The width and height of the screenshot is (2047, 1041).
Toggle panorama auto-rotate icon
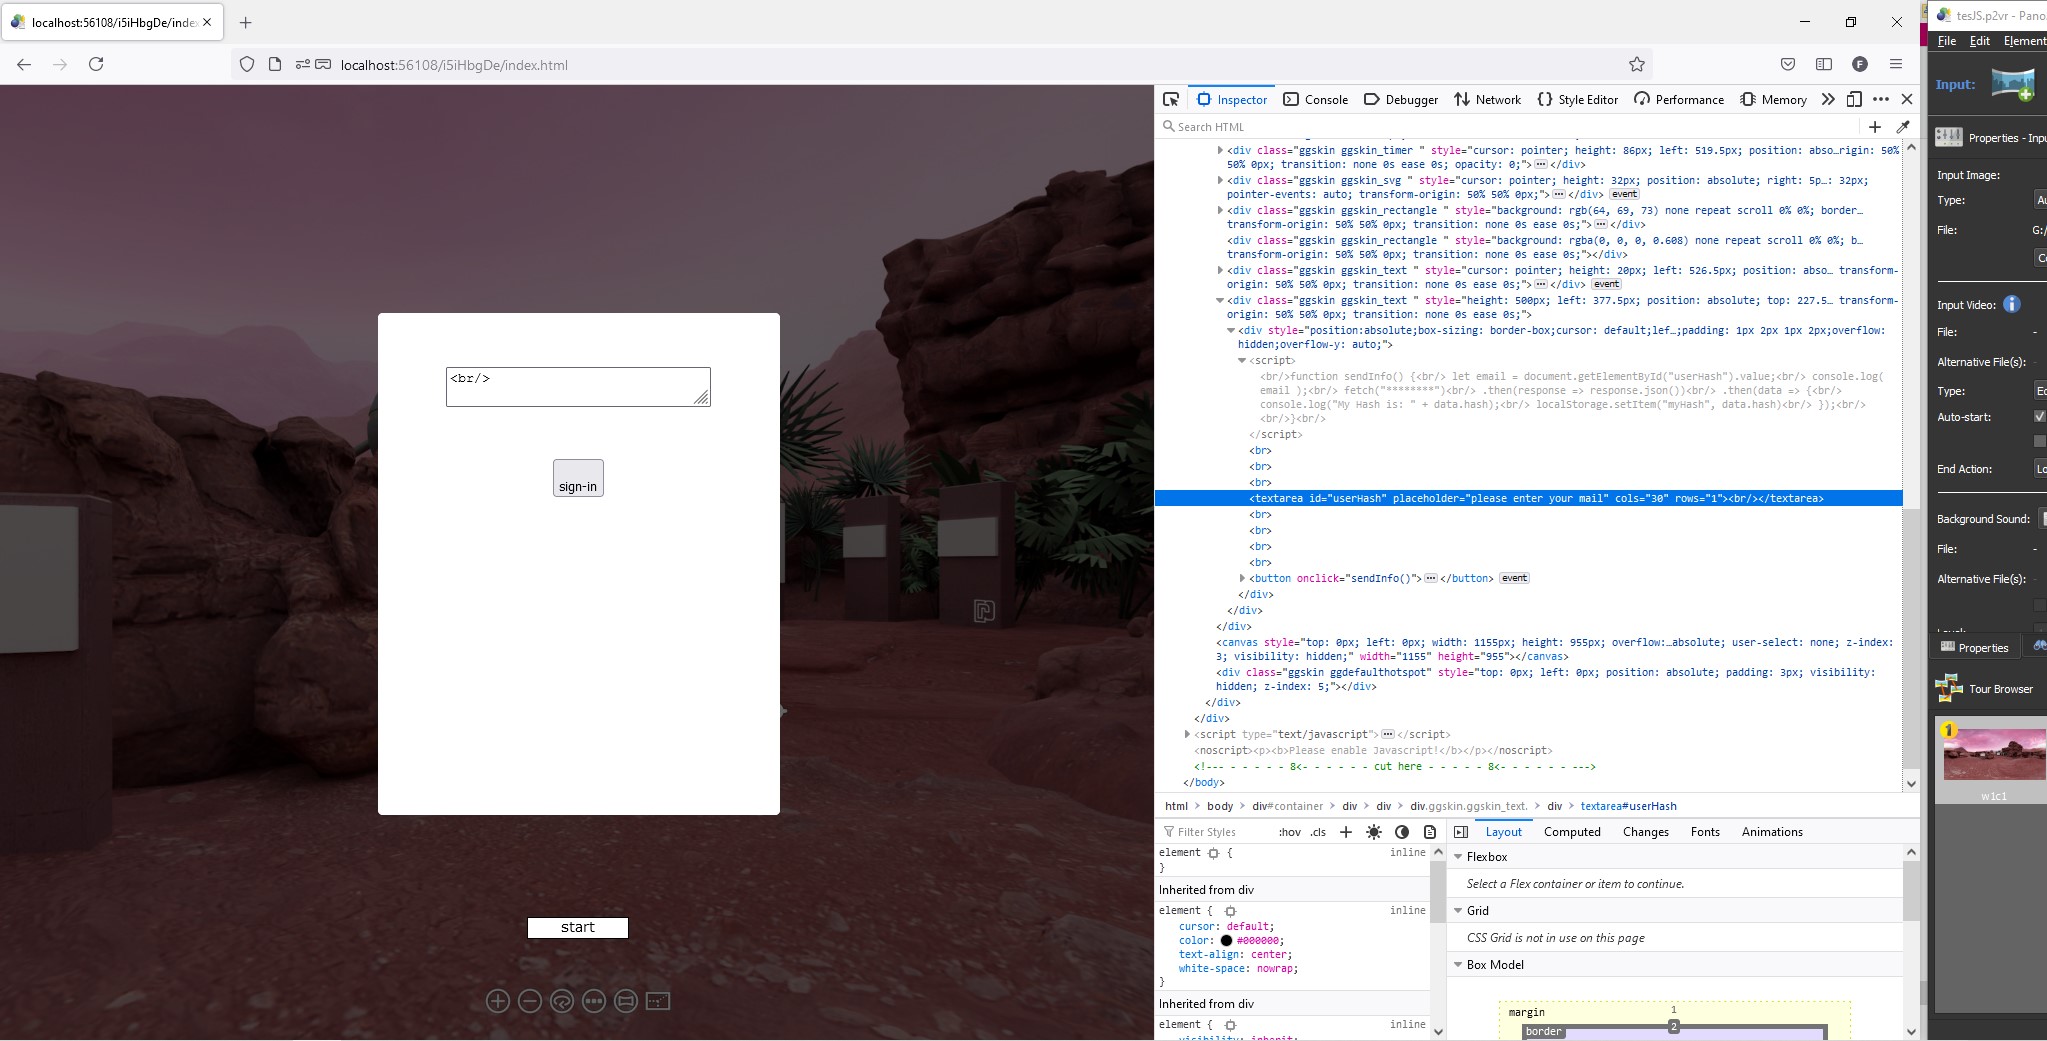pyautogui.click(x=562, y=1001)
